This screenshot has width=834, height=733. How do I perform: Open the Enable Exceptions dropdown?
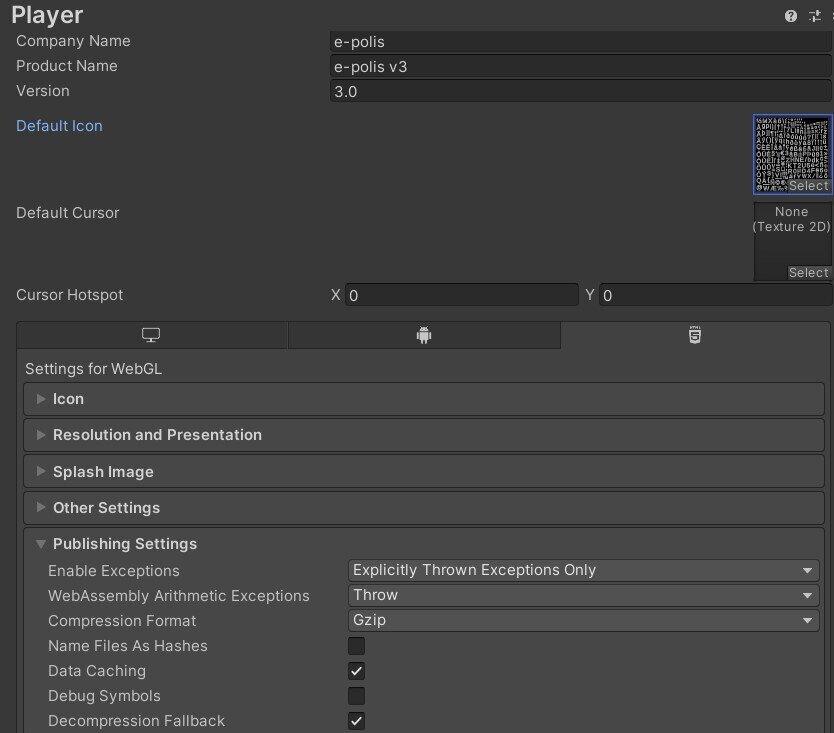click(583, 570)
